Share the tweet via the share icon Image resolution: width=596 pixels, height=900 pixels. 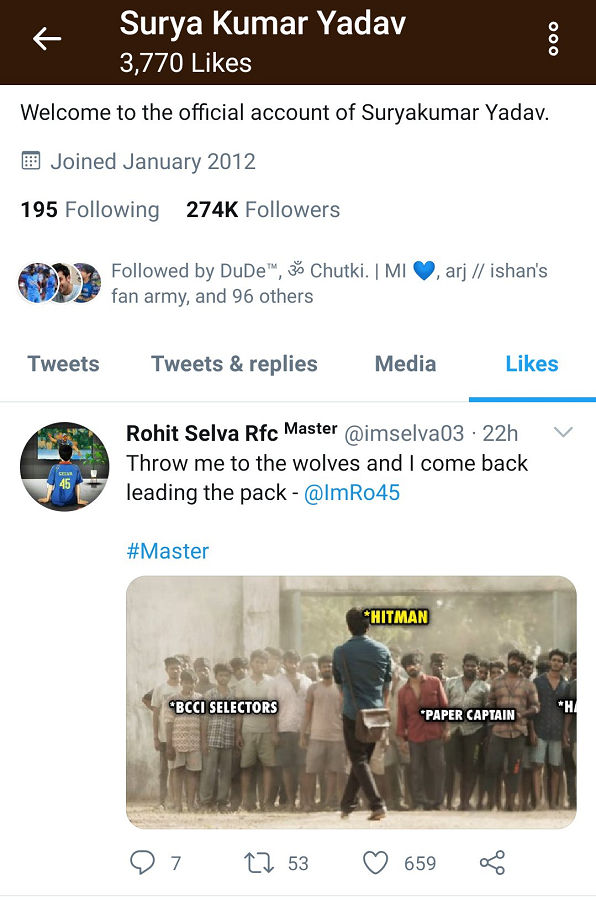(489, 862)
